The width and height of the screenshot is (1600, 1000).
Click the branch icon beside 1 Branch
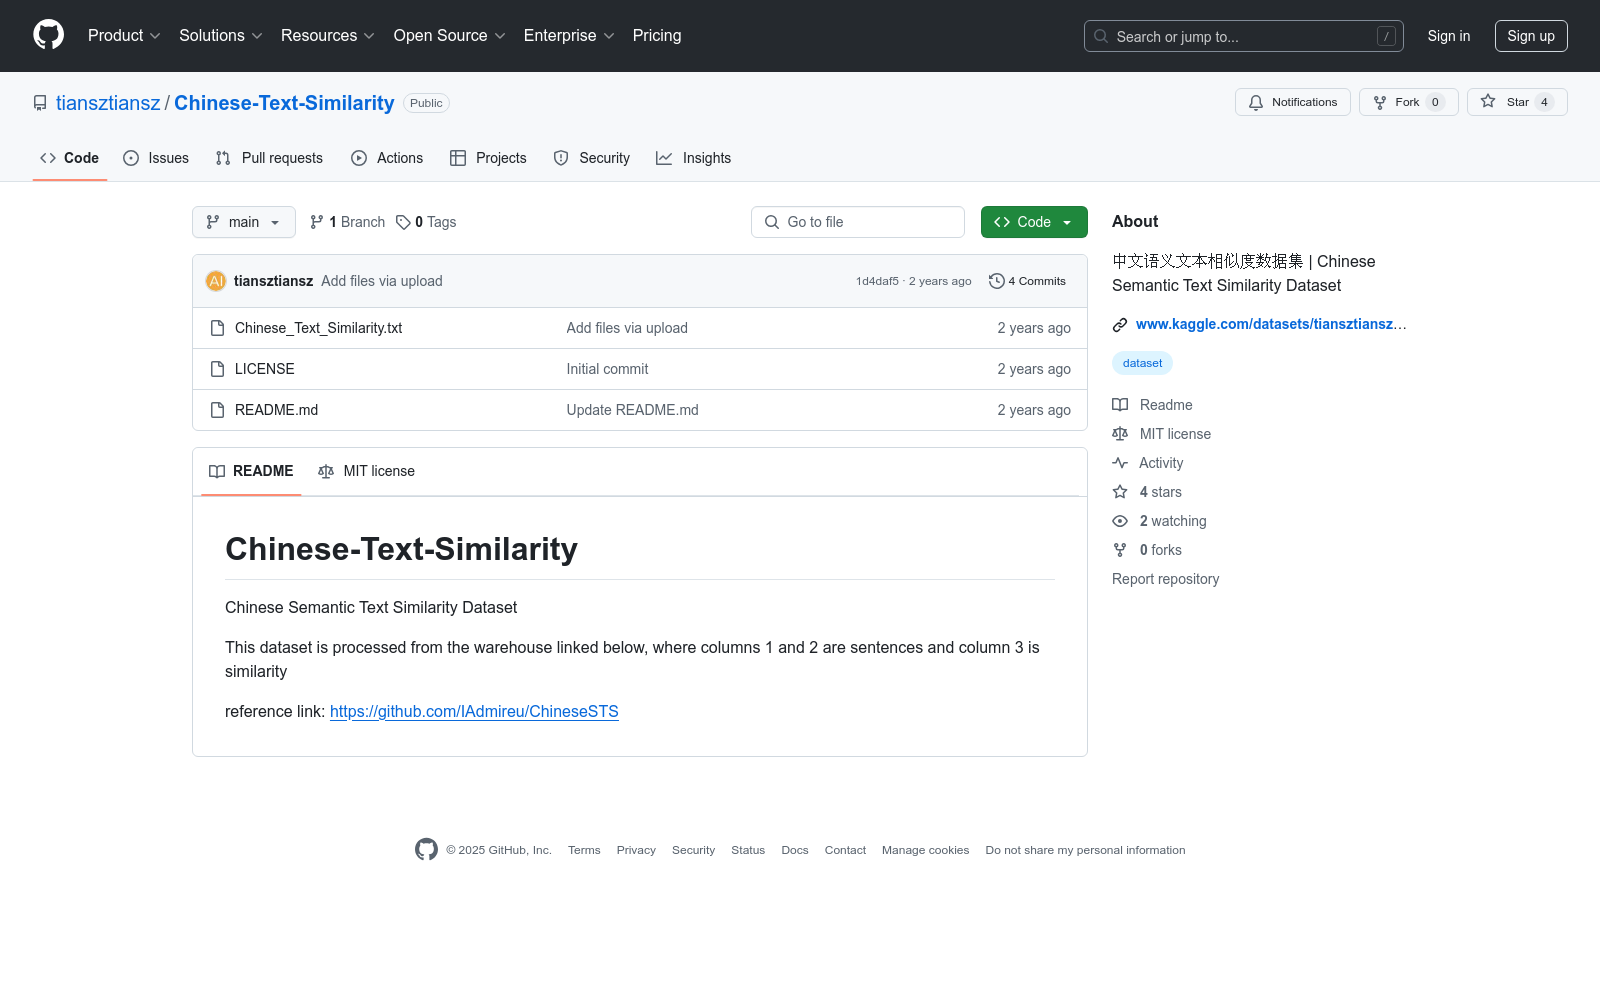click(x=317, y=222)
